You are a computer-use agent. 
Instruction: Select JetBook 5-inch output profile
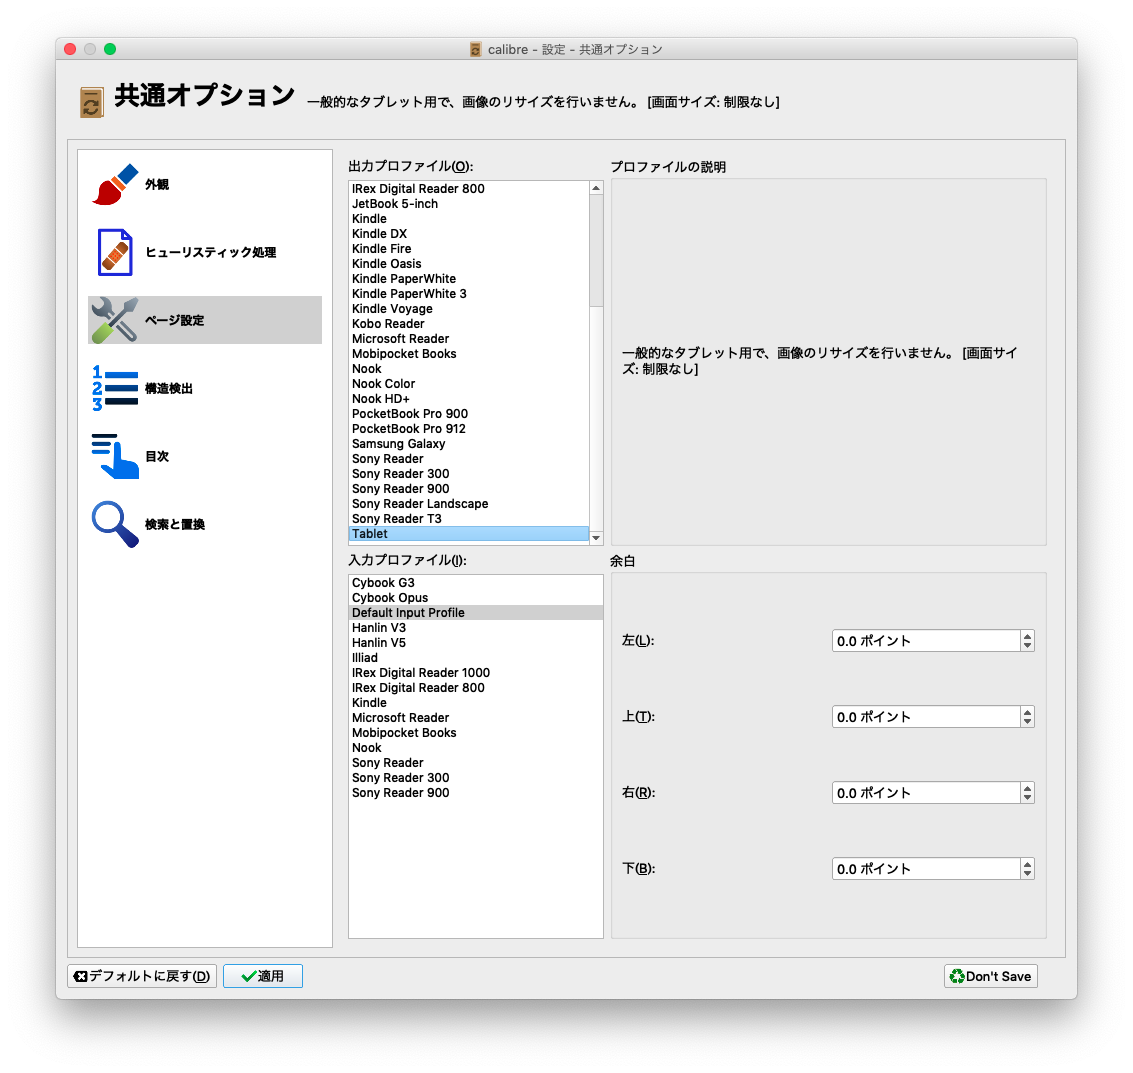469,204
